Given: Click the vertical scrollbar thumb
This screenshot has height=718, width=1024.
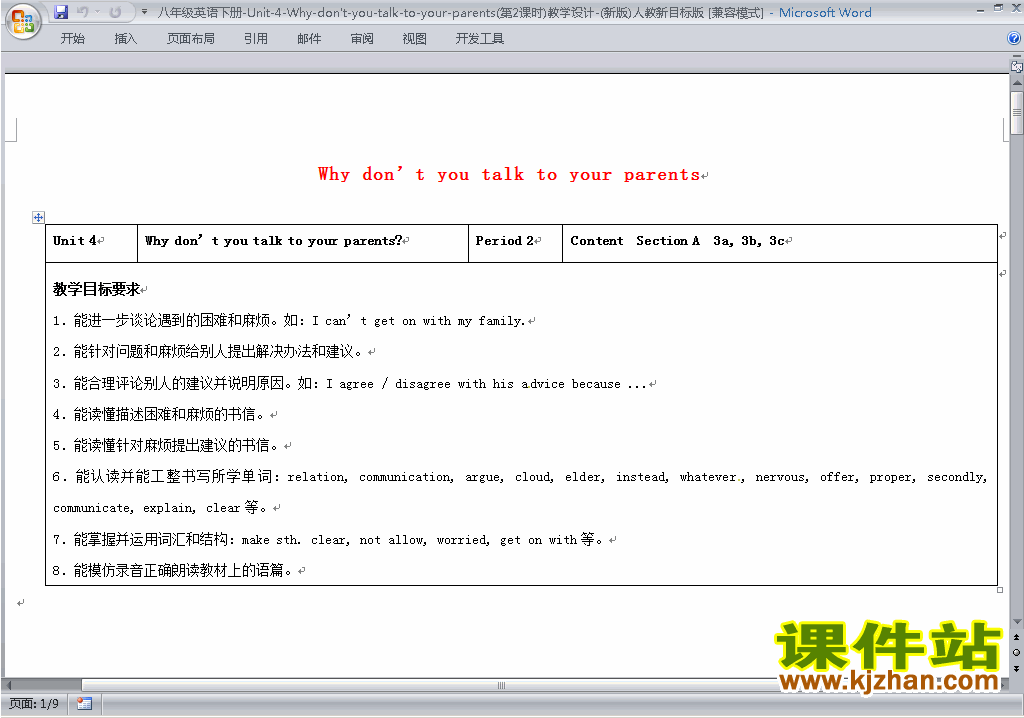Looking at the screenshot, I should tap(1017, 113).
